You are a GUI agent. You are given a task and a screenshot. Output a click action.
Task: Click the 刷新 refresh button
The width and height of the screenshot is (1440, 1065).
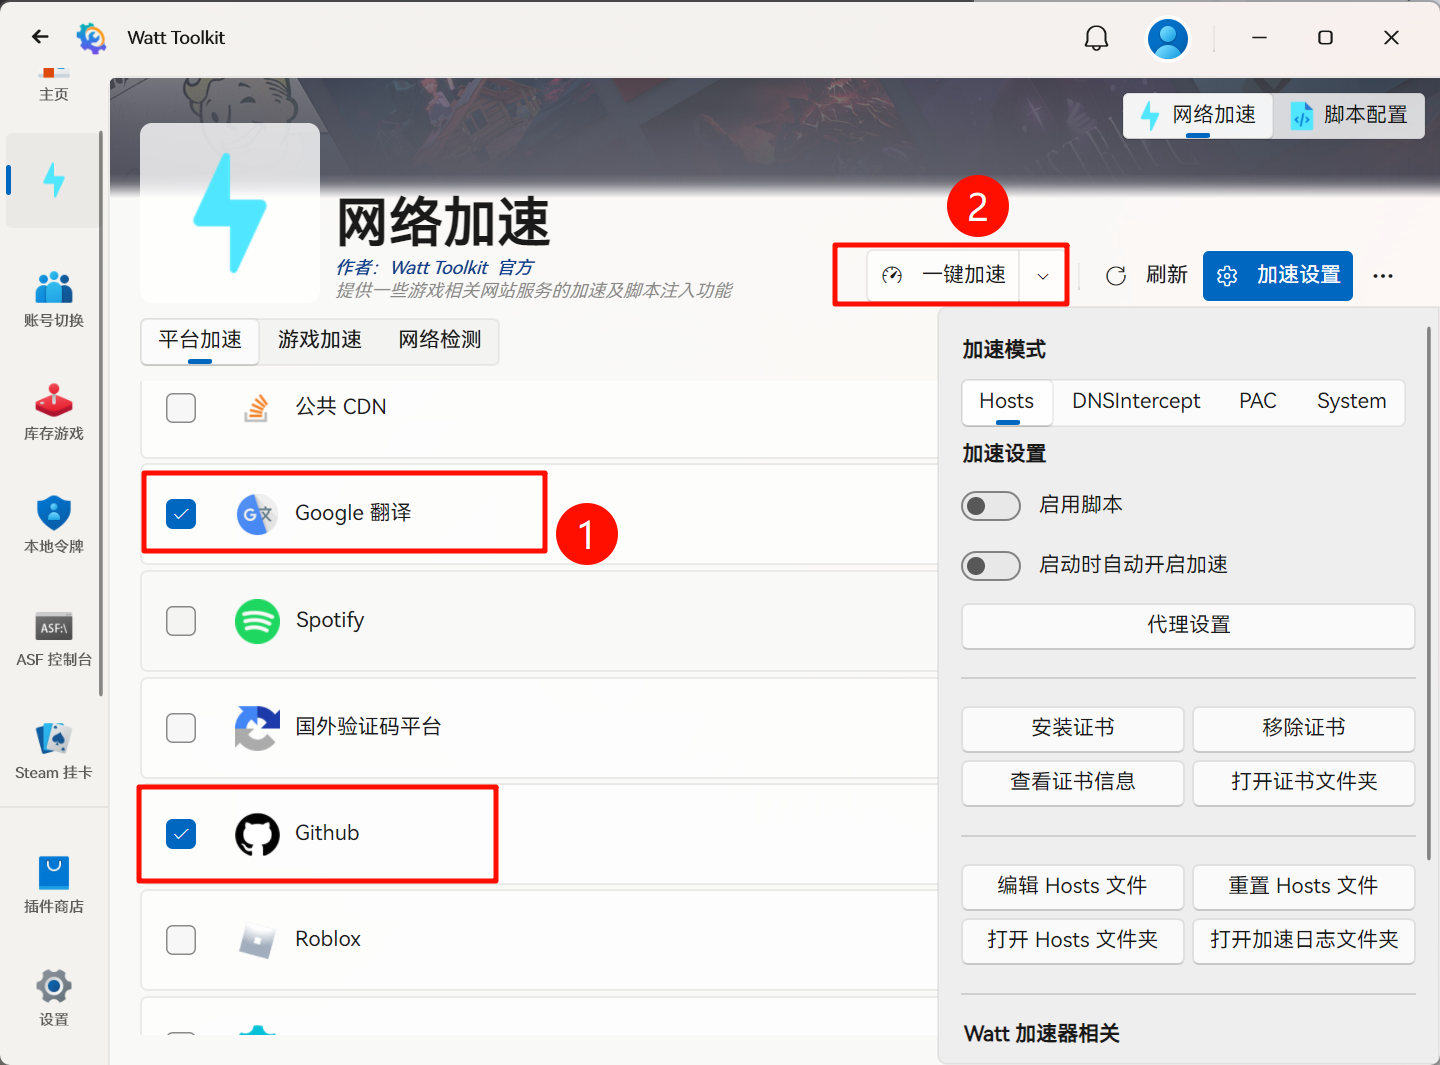point(1147,275)
